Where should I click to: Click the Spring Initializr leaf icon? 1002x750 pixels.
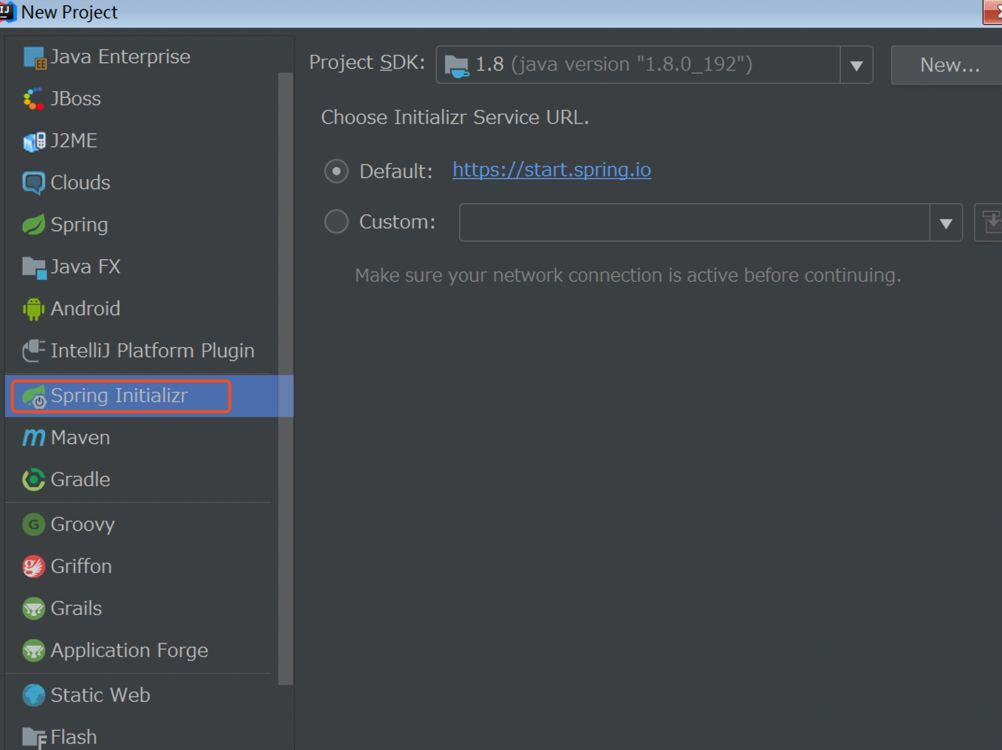click(x=34, y=396)
